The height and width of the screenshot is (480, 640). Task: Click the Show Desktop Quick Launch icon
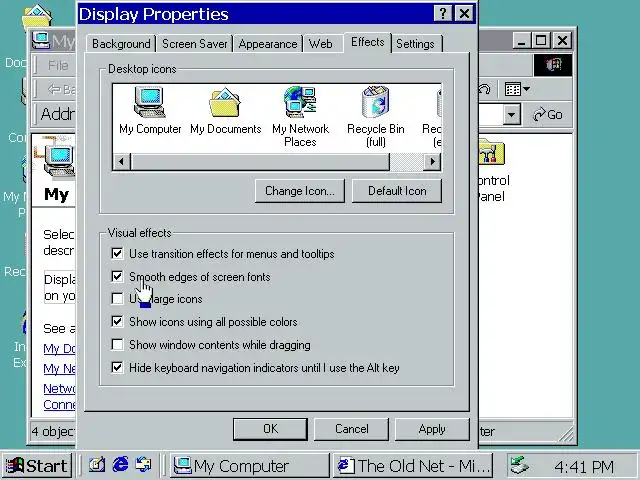(97, 465)
